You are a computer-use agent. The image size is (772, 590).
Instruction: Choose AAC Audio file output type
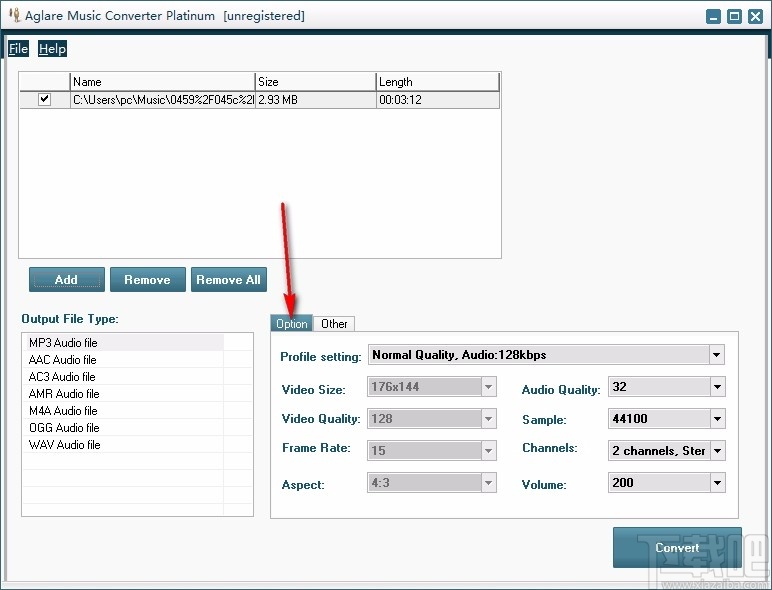pos(123,360)
